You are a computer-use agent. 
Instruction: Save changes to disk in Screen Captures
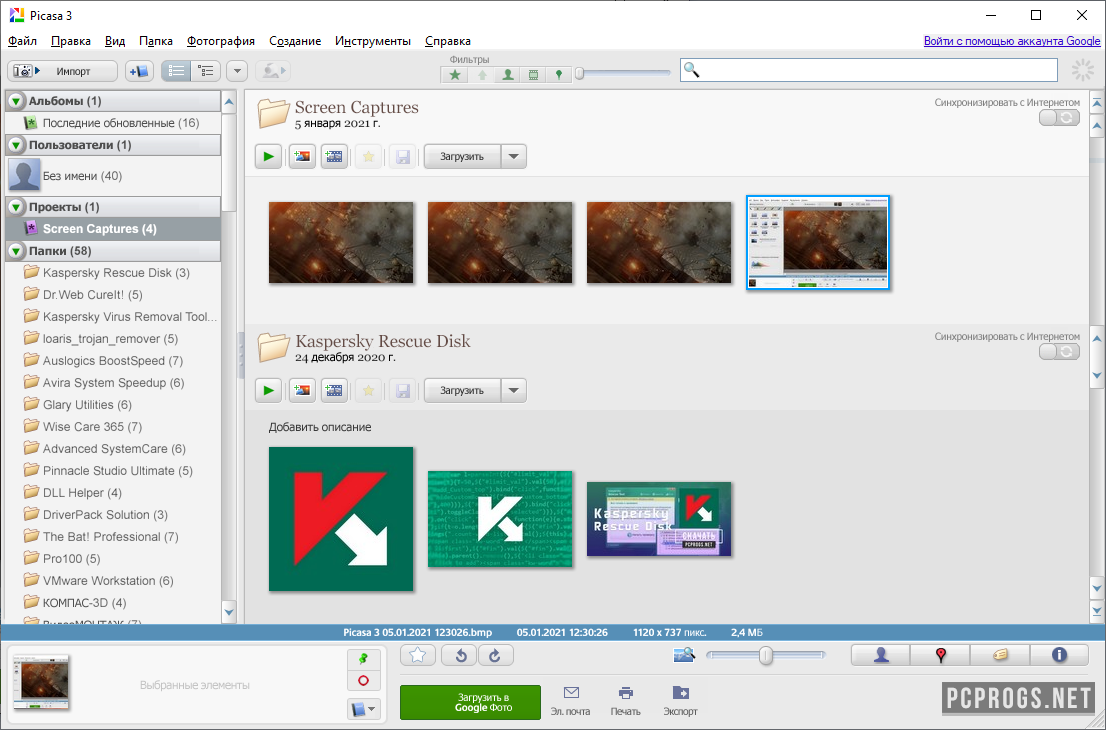click(x=403, y=157)
